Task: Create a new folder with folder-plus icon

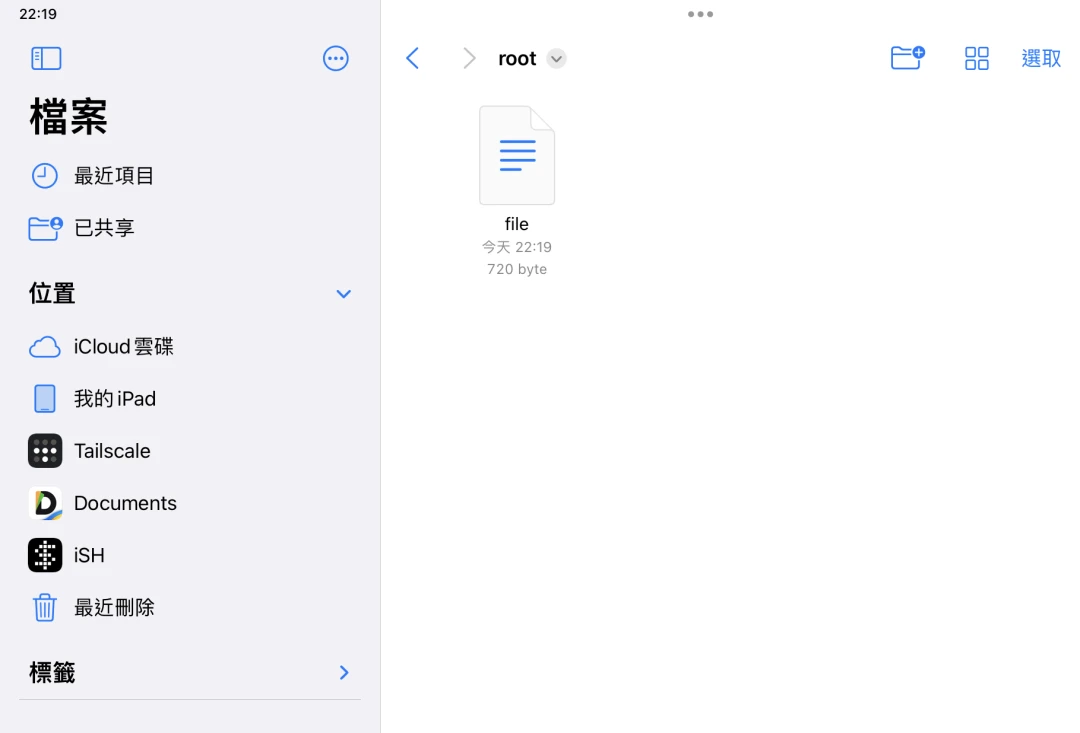Action: (907, 58)
